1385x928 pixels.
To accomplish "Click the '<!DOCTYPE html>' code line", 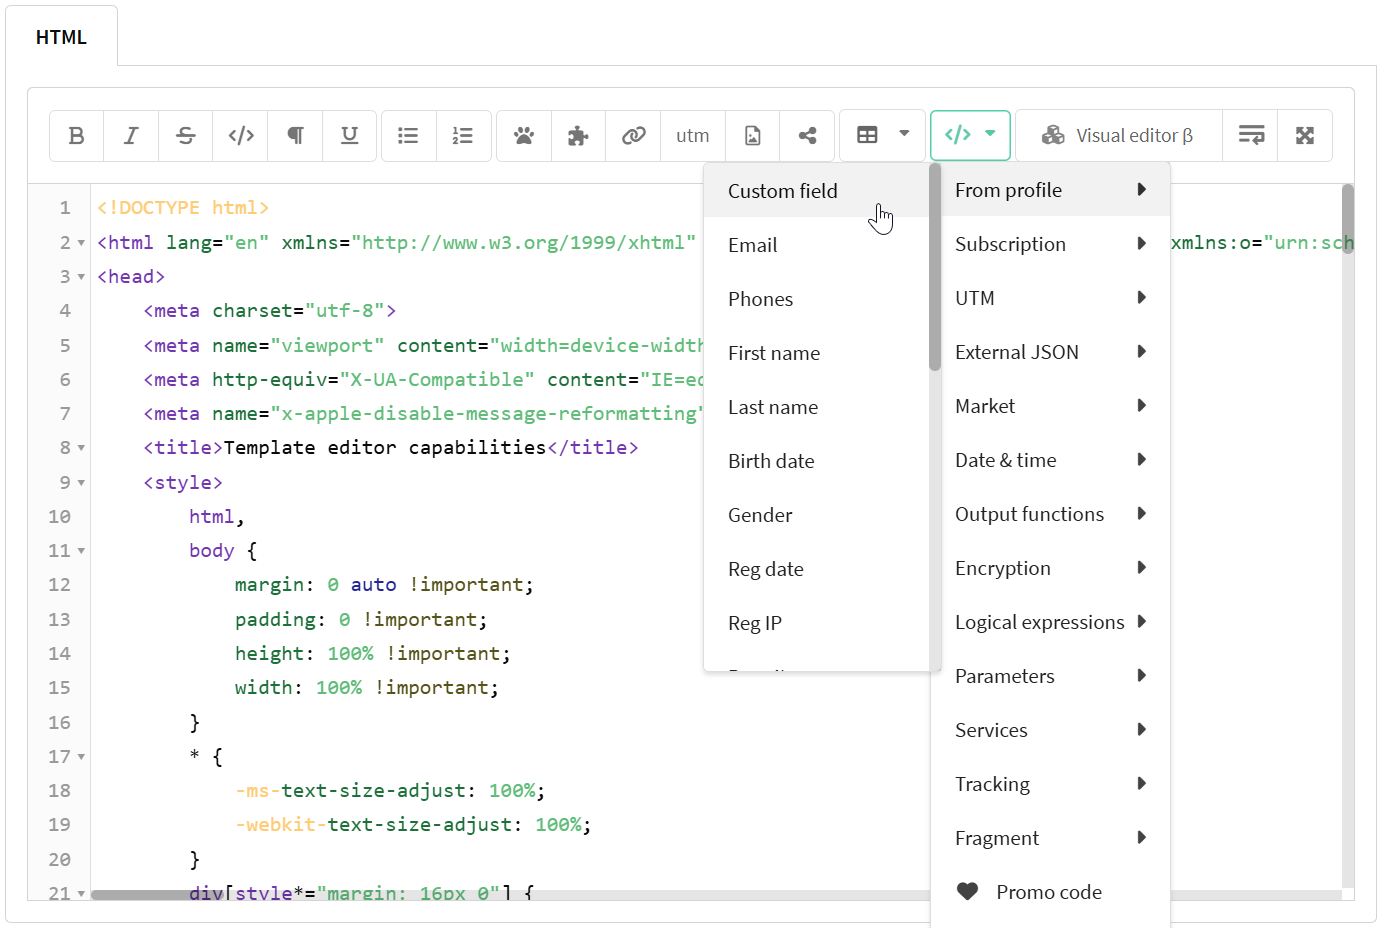I will pyautogui.click(x=183, y=208).
